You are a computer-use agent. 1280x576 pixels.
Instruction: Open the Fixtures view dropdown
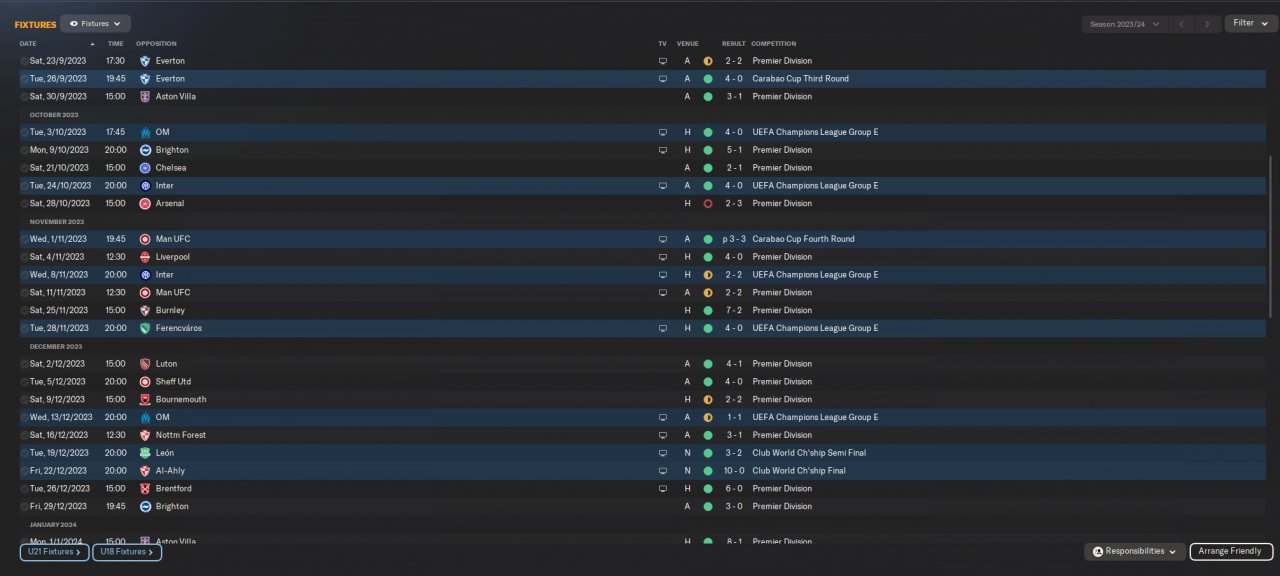95,23
